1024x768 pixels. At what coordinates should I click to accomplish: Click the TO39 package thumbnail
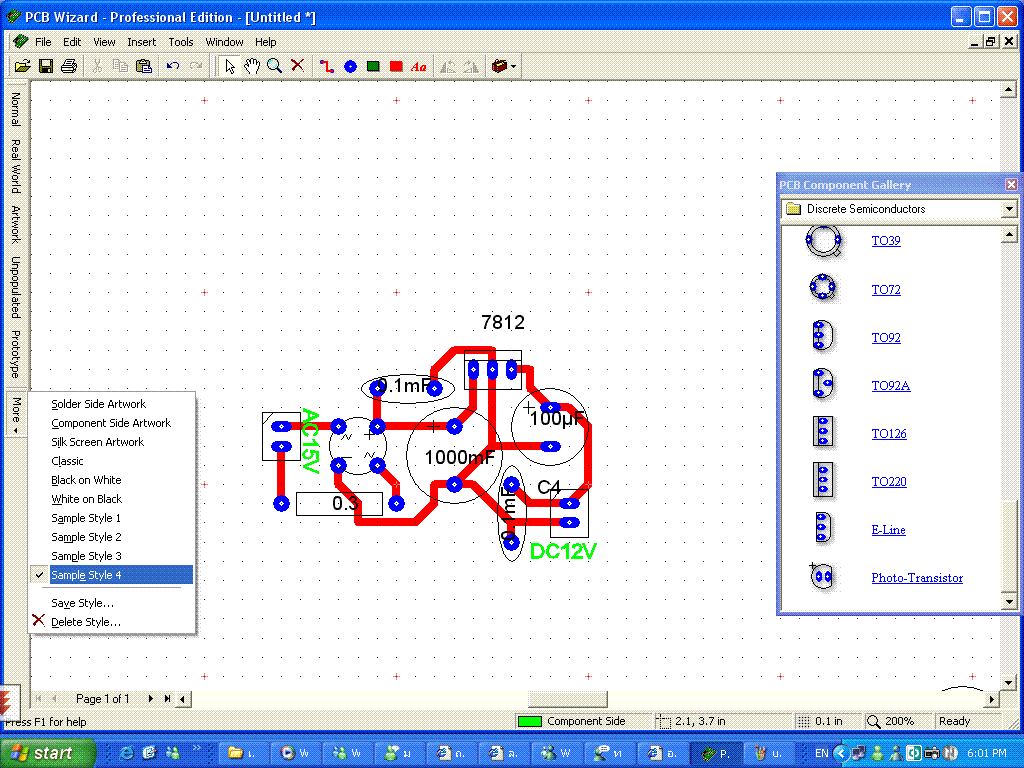(x=824, y=241)
